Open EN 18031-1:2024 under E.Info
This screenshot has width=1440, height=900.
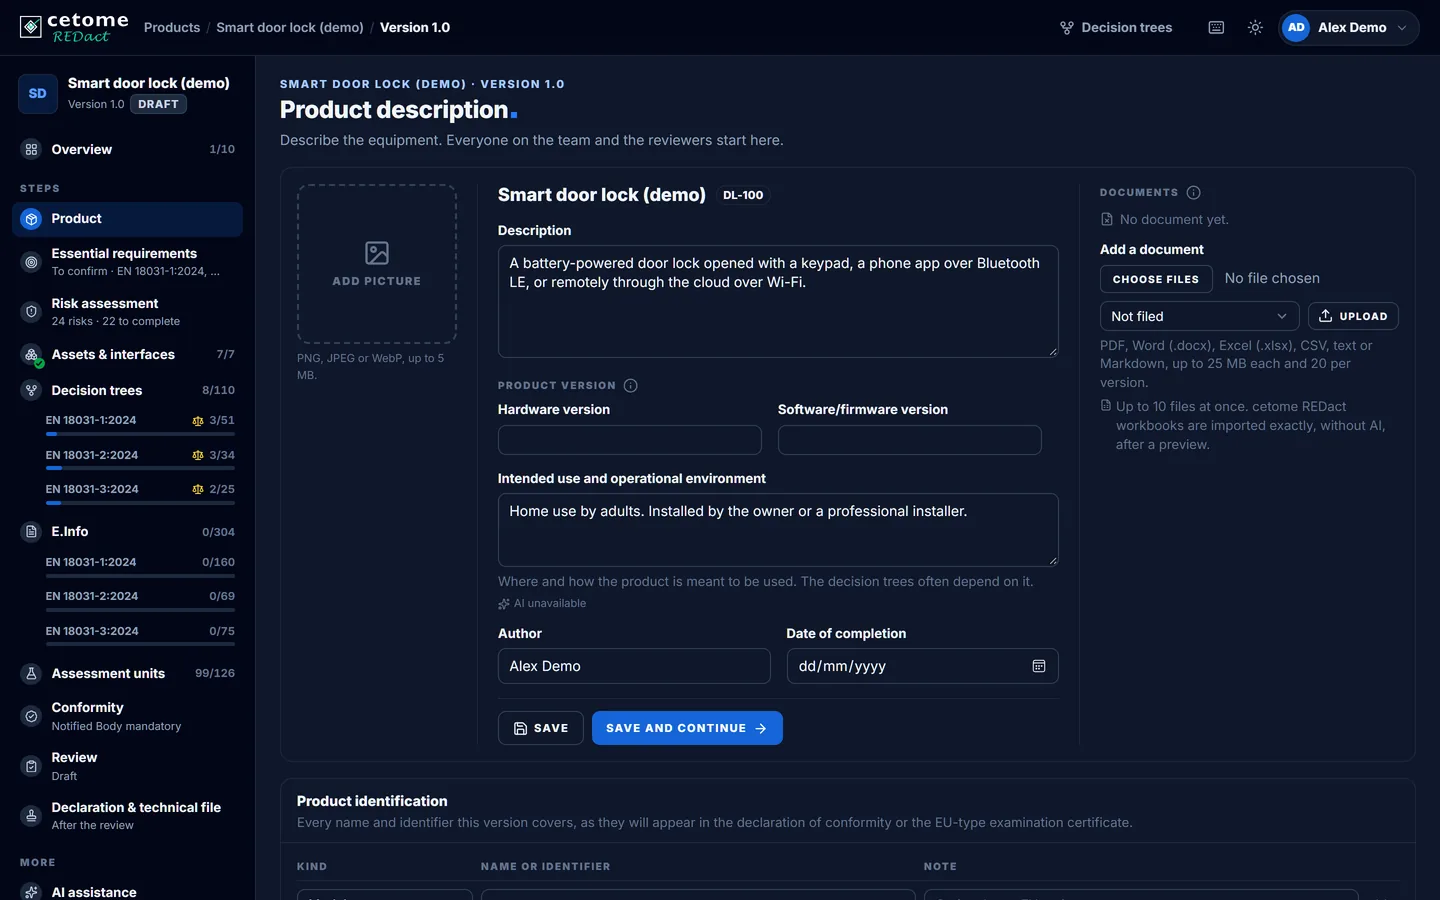[140, 566]
